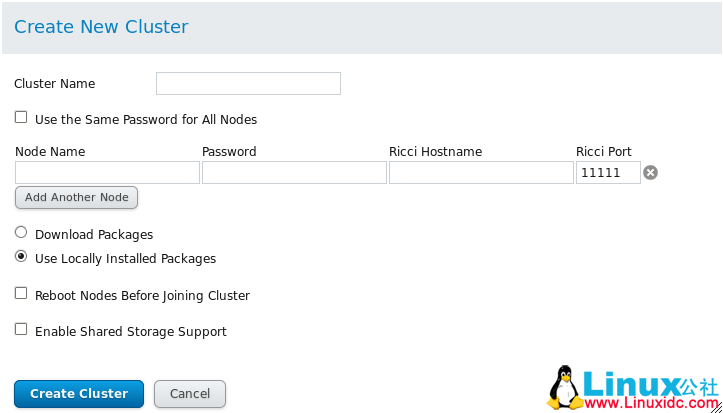
Task: Click the Ricci Port field showing 11111
Action: (x=608, y=173)
